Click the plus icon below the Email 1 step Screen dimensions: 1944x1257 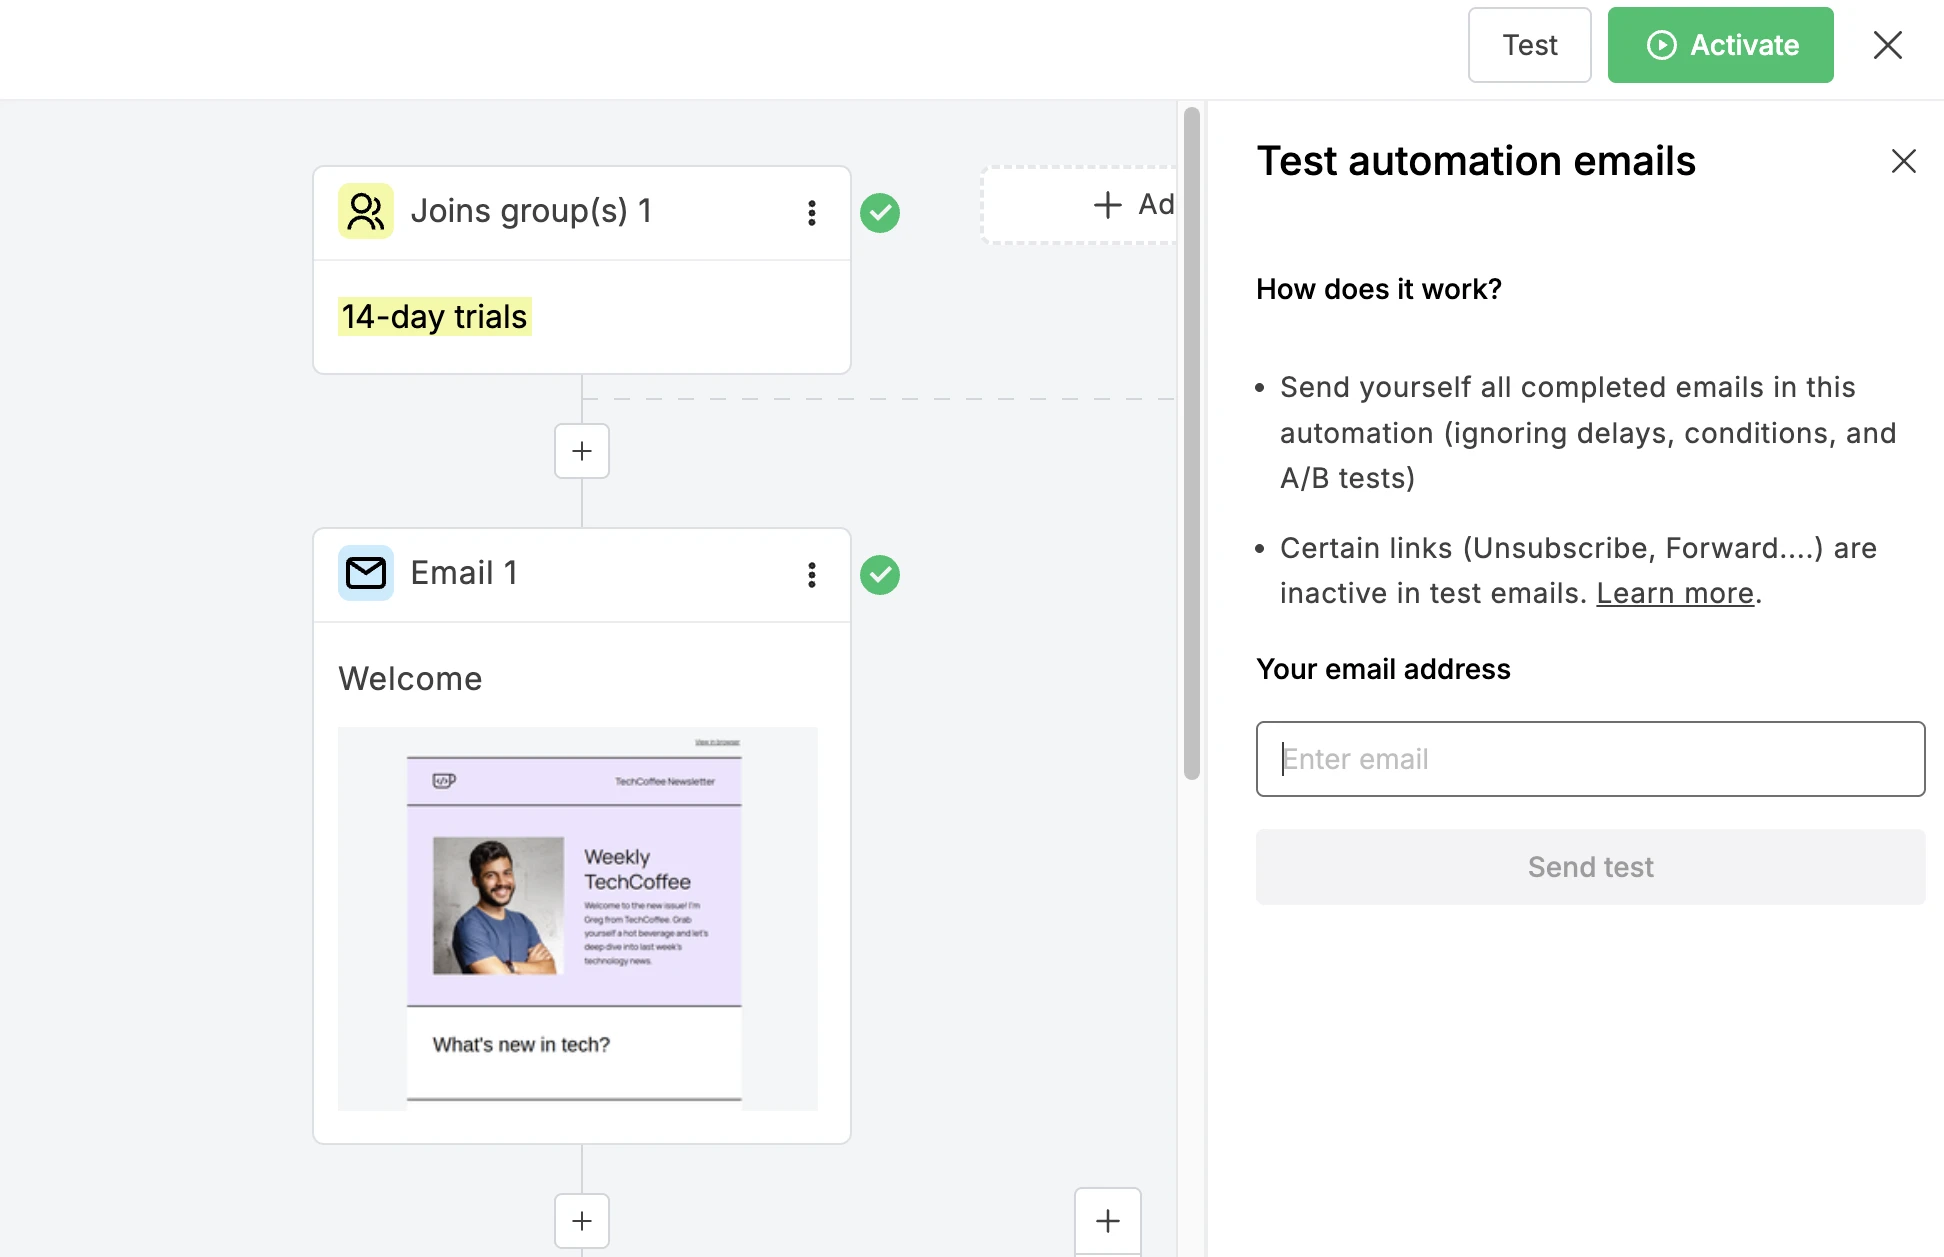pyautogui.click(x=581, y=1220)
